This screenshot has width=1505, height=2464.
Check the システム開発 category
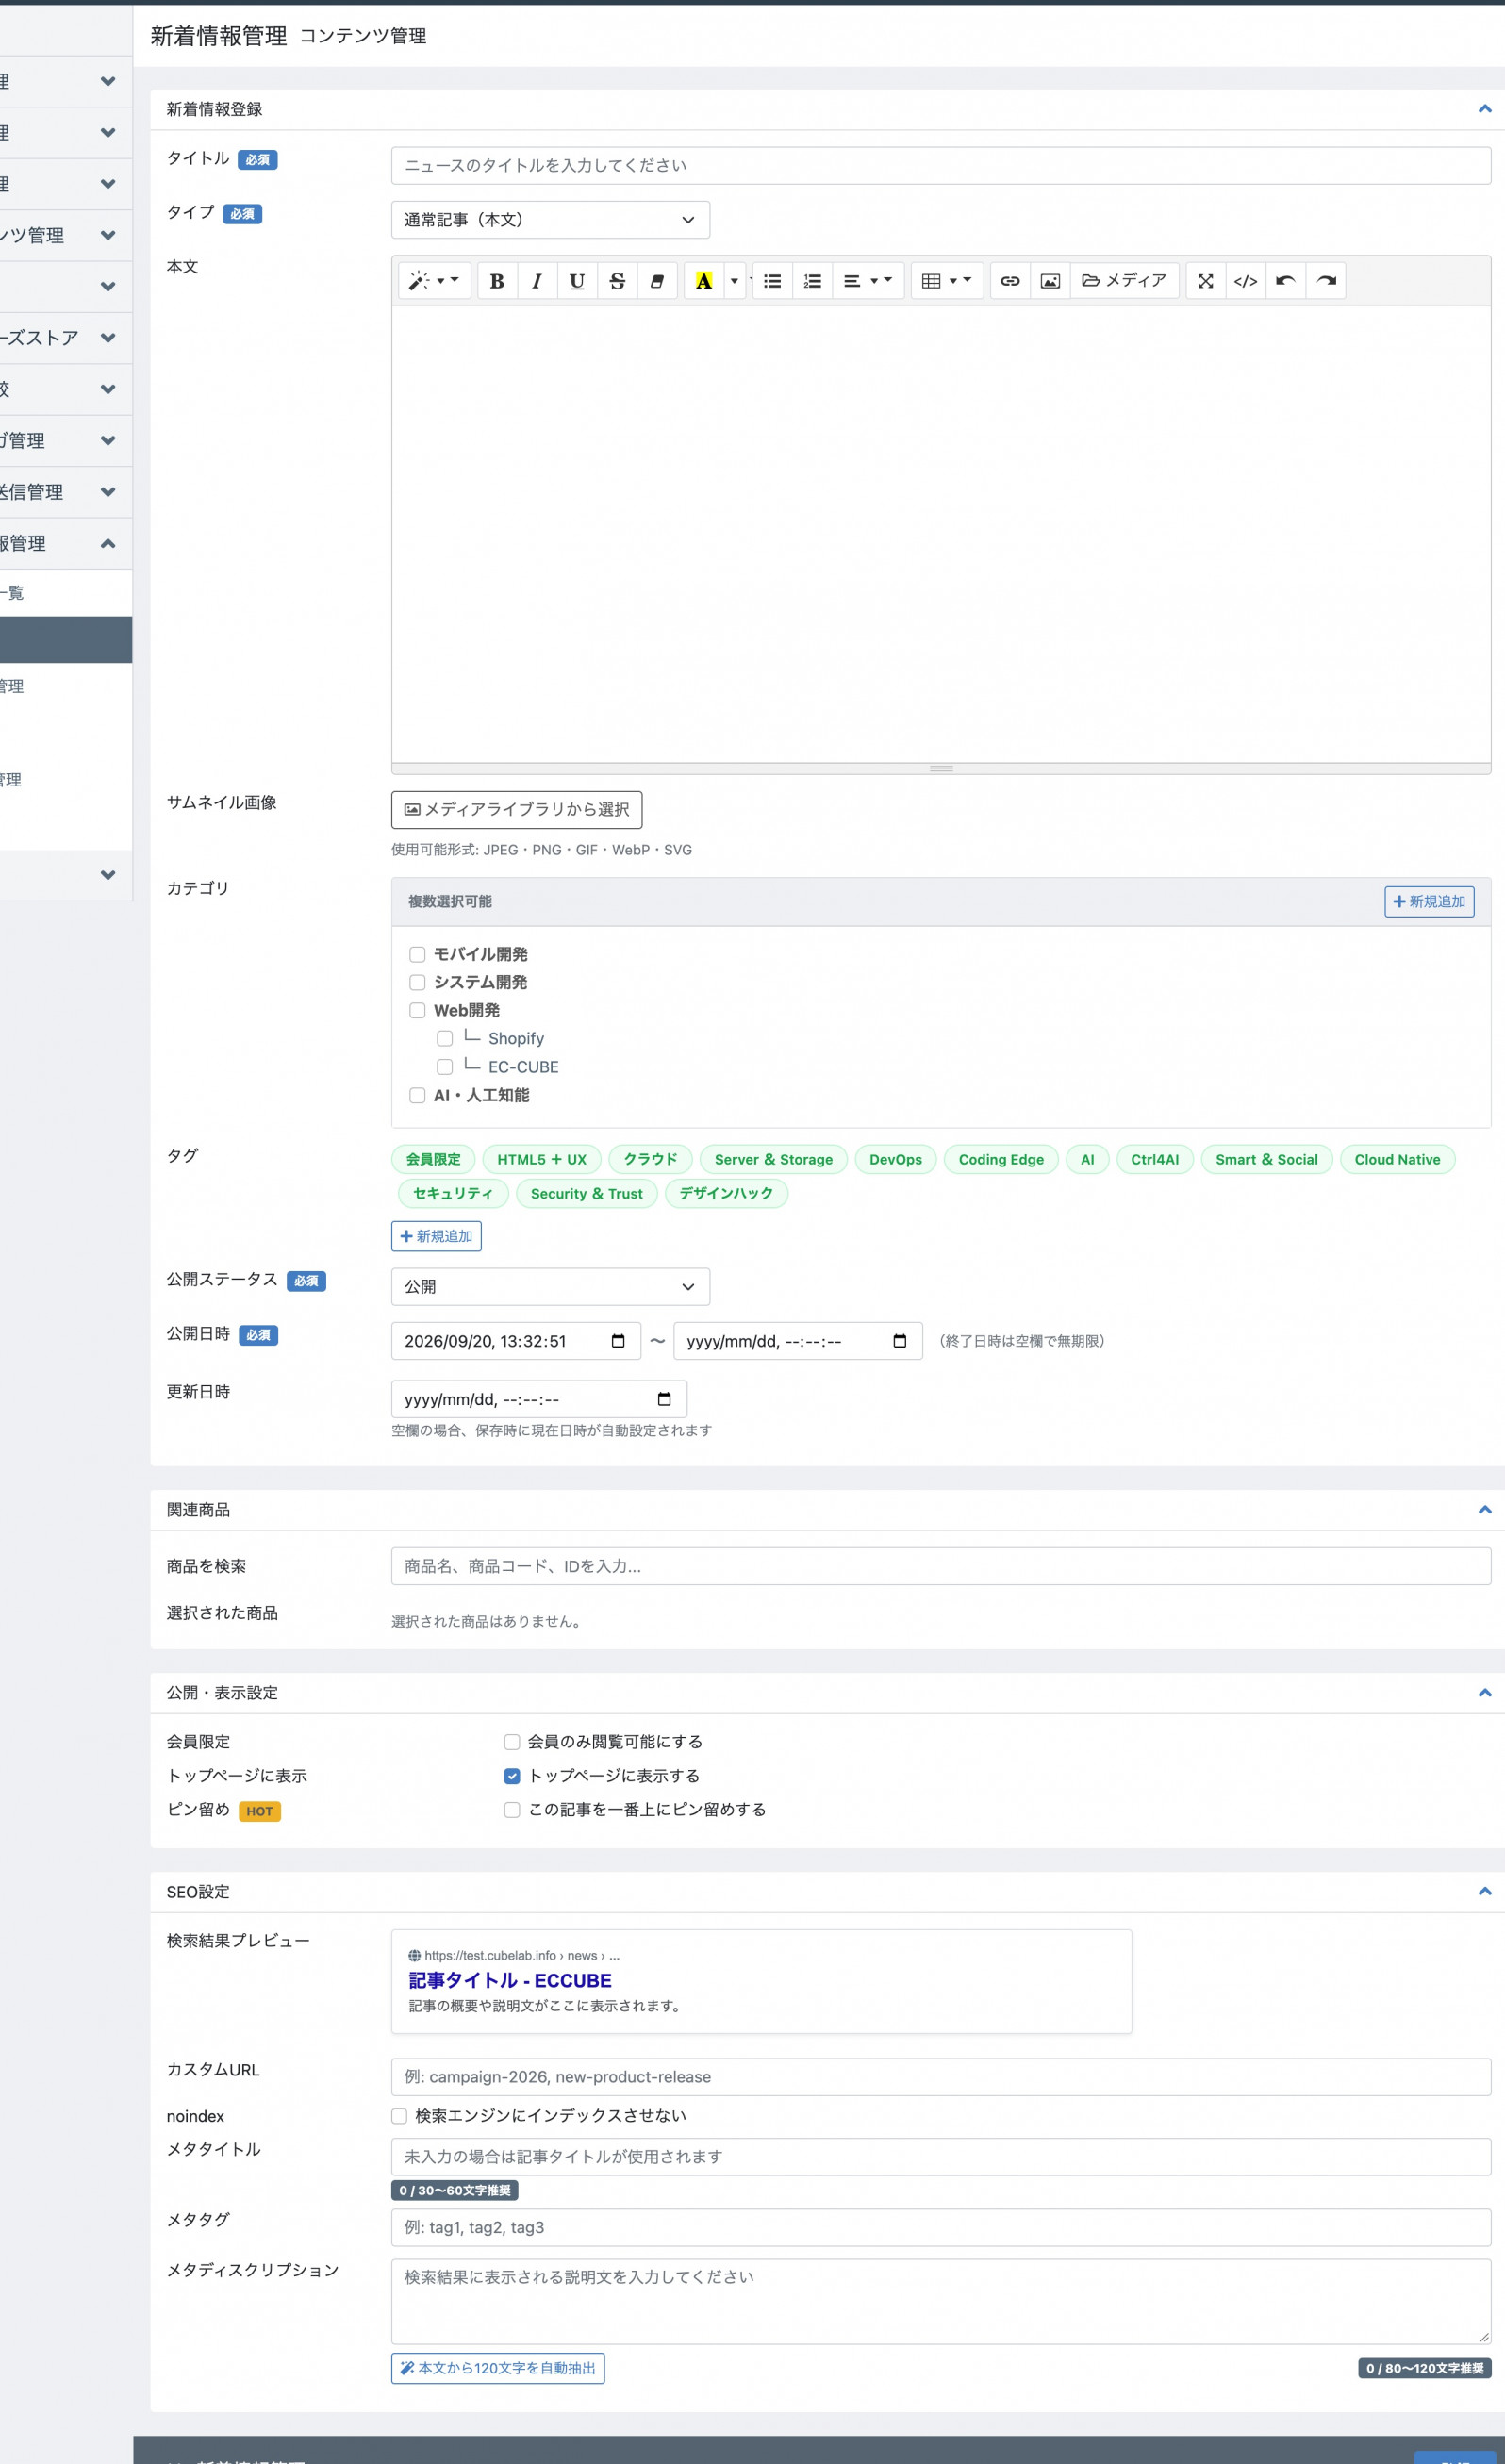(x=418, y=982)
